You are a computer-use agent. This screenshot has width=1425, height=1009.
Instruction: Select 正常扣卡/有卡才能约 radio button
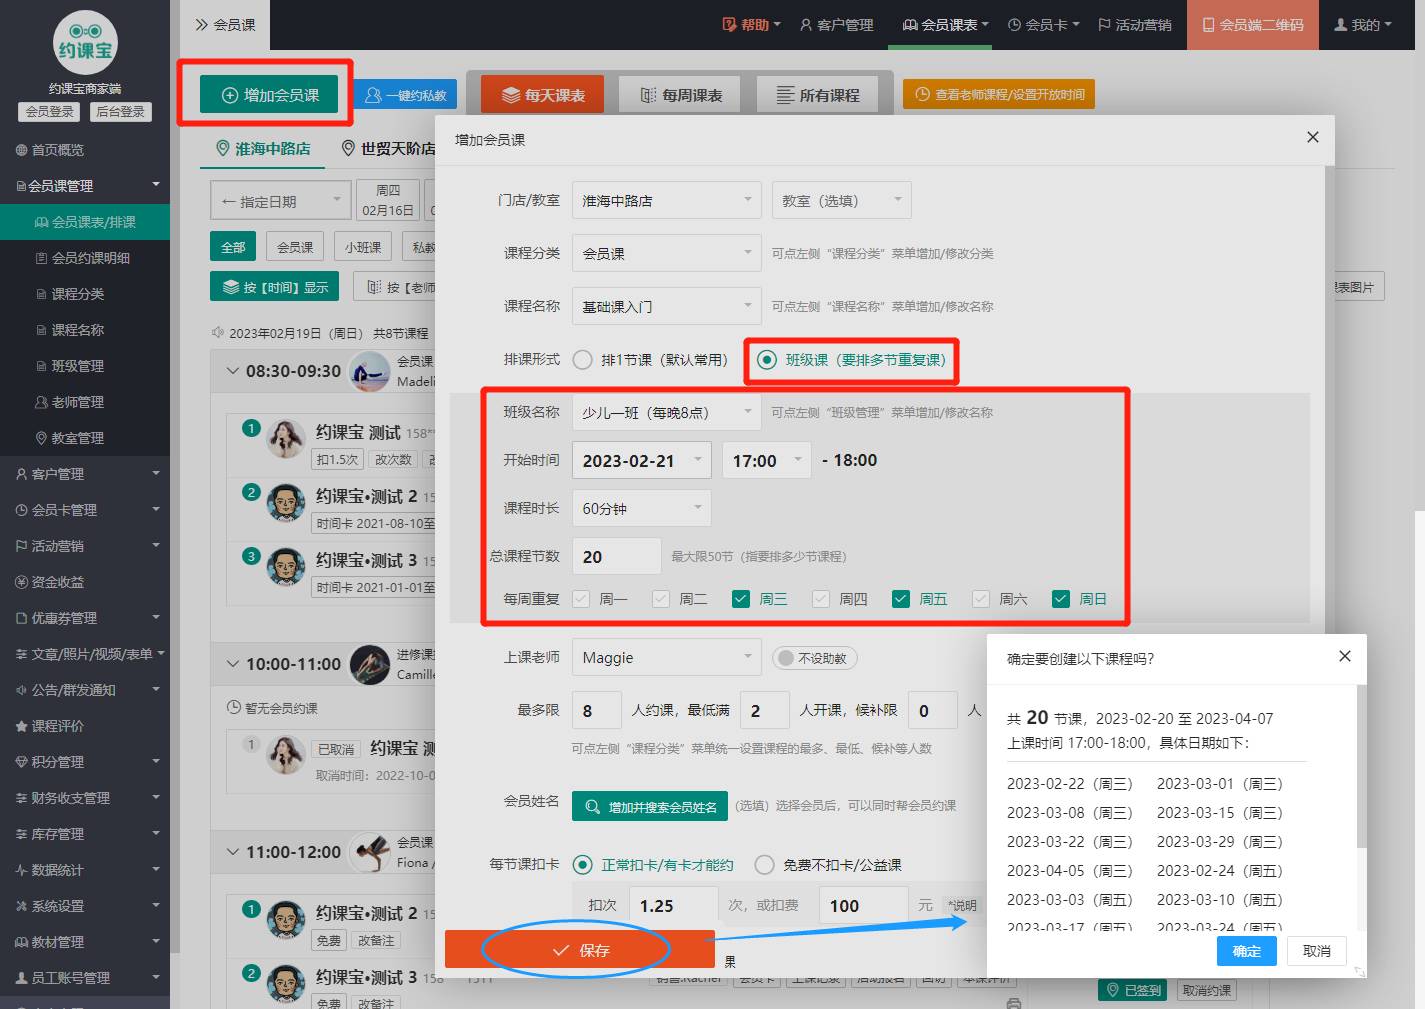582,865
